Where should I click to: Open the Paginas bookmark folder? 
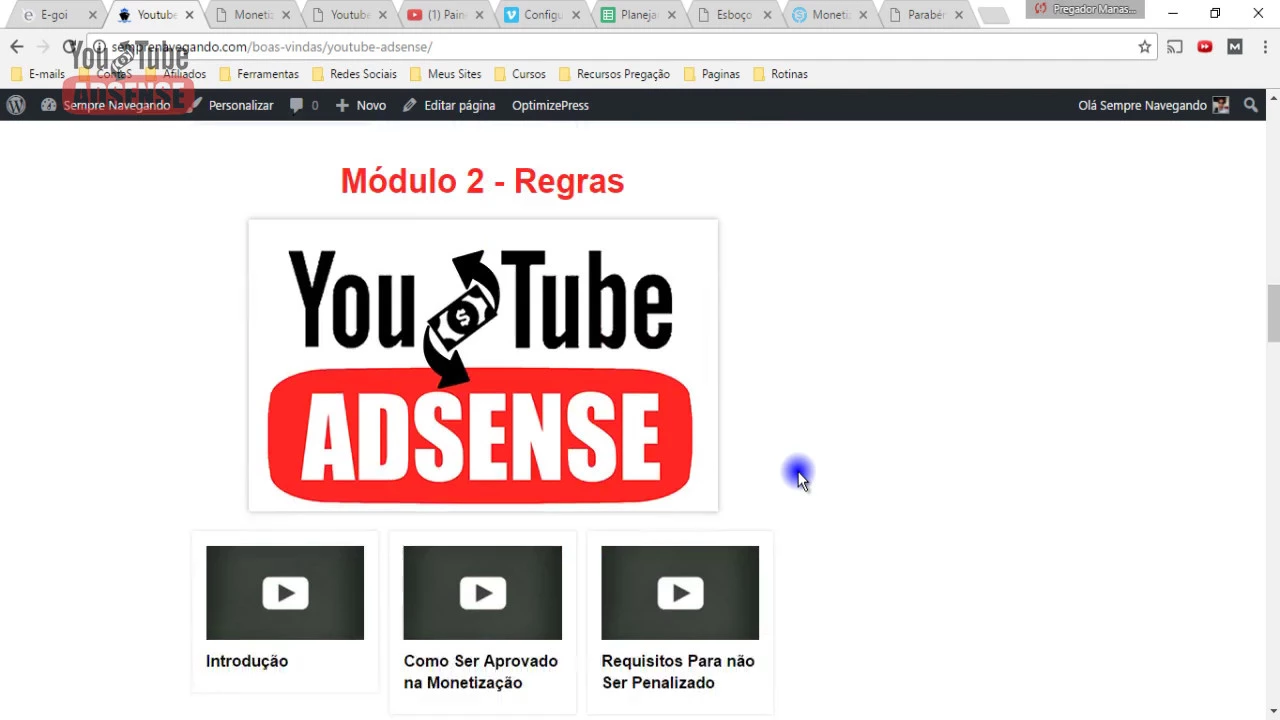click(x=711, y=74)
